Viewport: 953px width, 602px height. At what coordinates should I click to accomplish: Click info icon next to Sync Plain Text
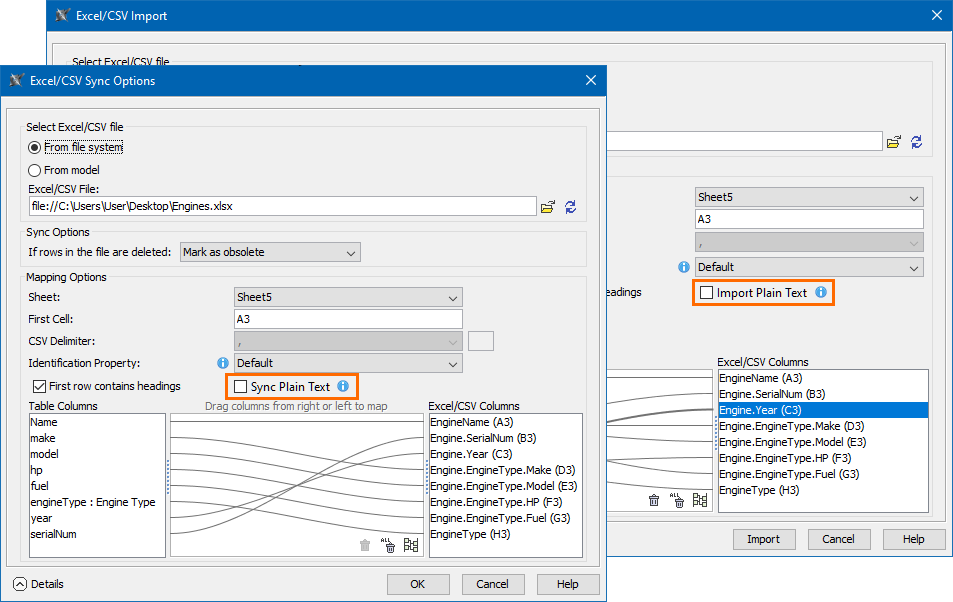[x=342, y=386]
